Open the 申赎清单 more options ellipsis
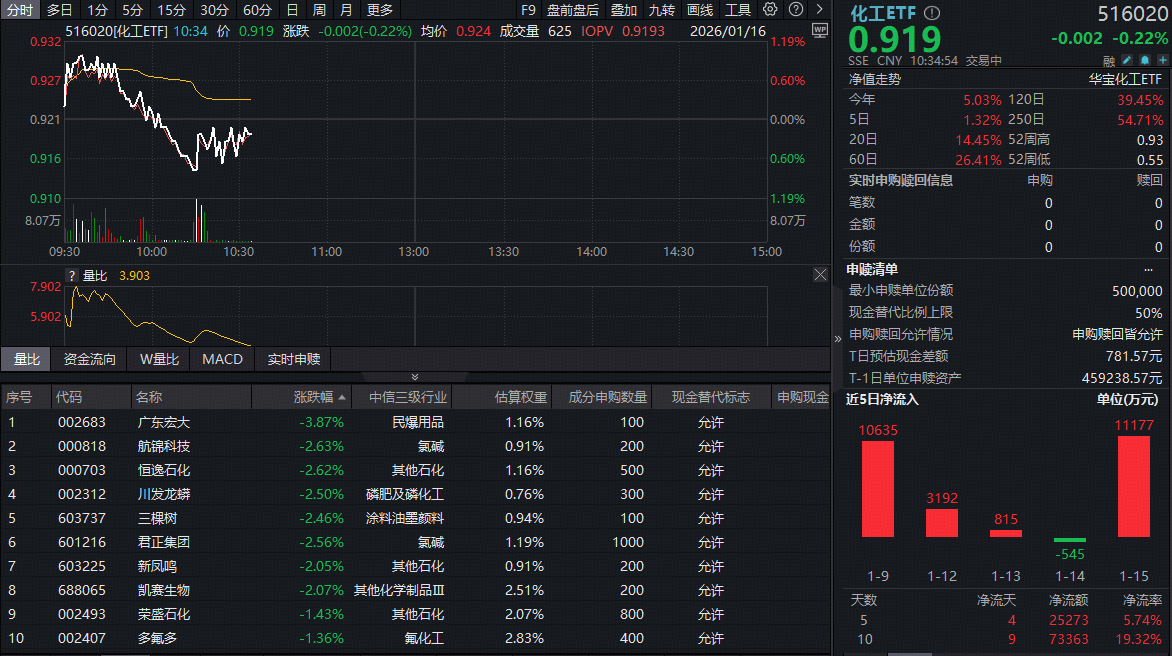This screenshot has height=656, width=1172. (1148, 269)
